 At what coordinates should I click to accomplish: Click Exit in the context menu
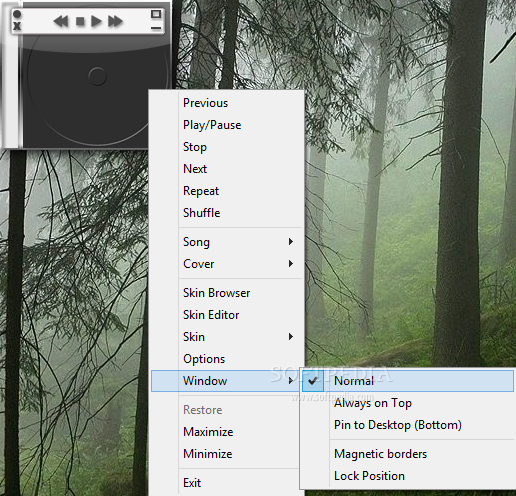(225, 483)
